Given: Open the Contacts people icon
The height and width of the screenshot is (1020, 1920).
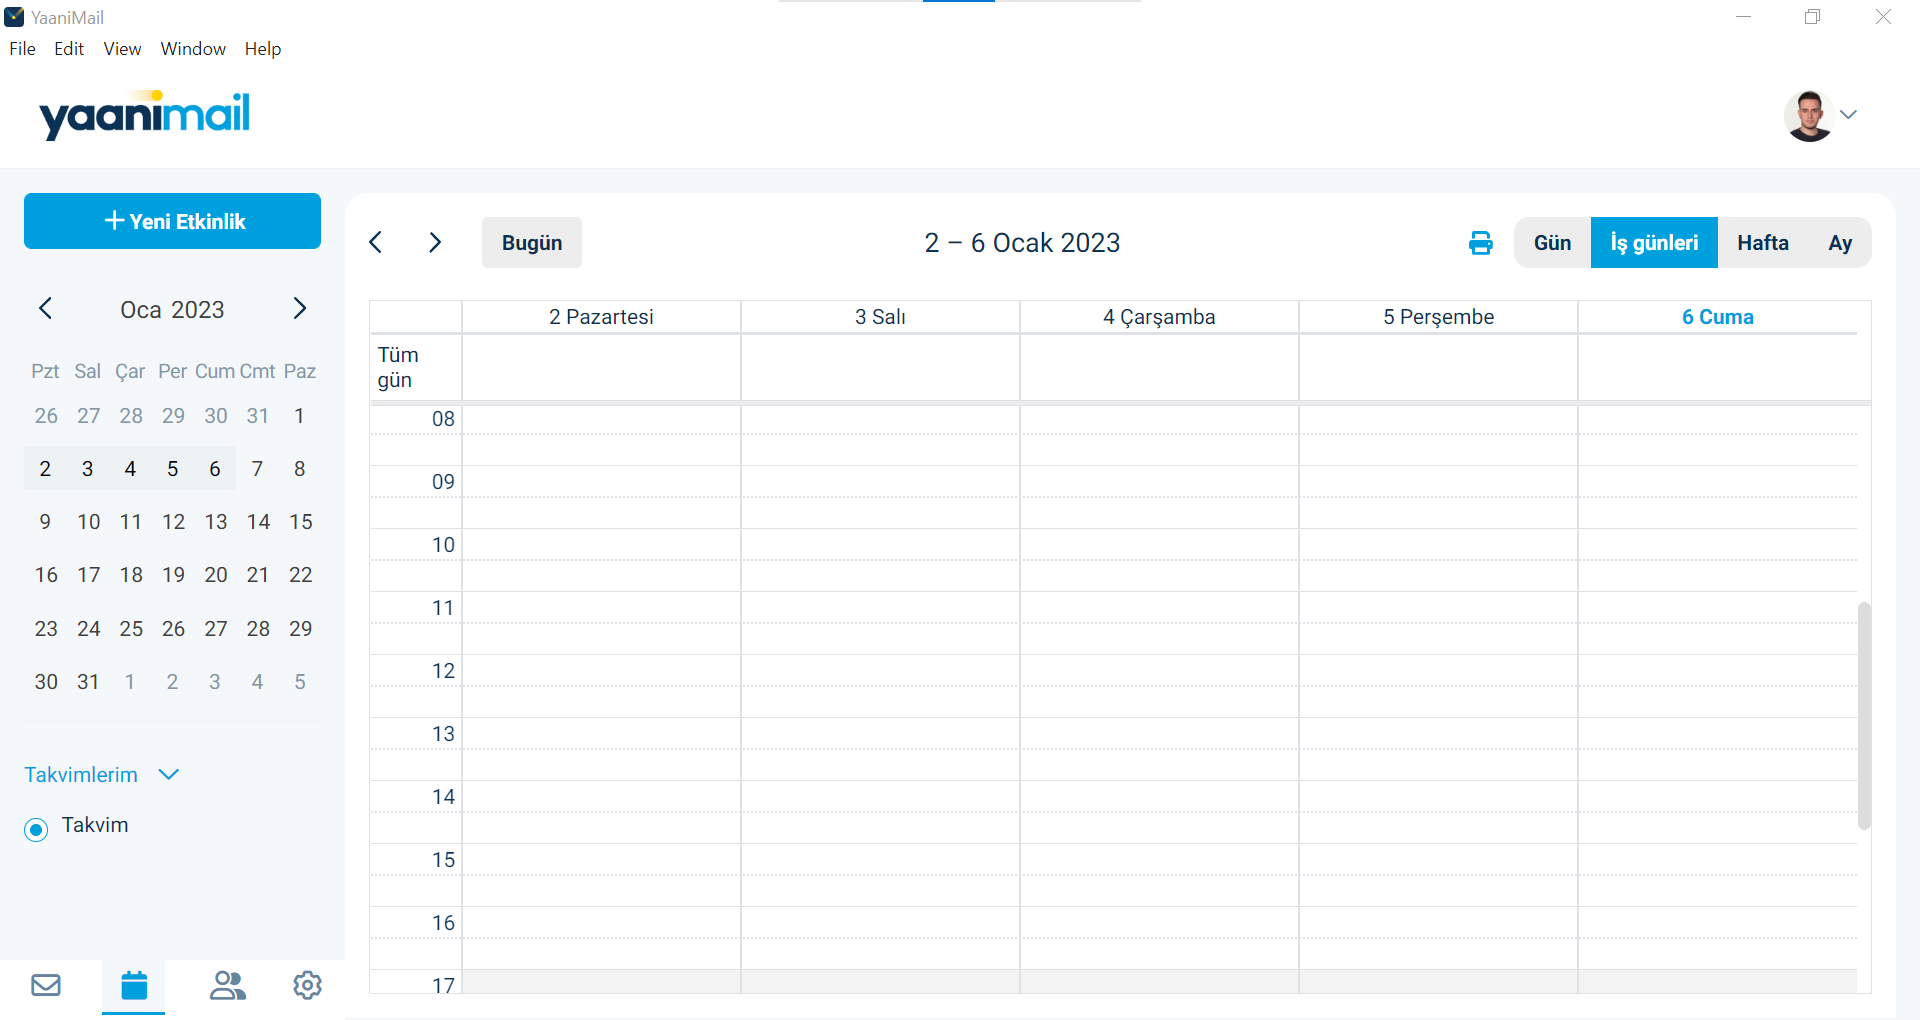Looking at the screenshot, I should [x=227, y=986].
